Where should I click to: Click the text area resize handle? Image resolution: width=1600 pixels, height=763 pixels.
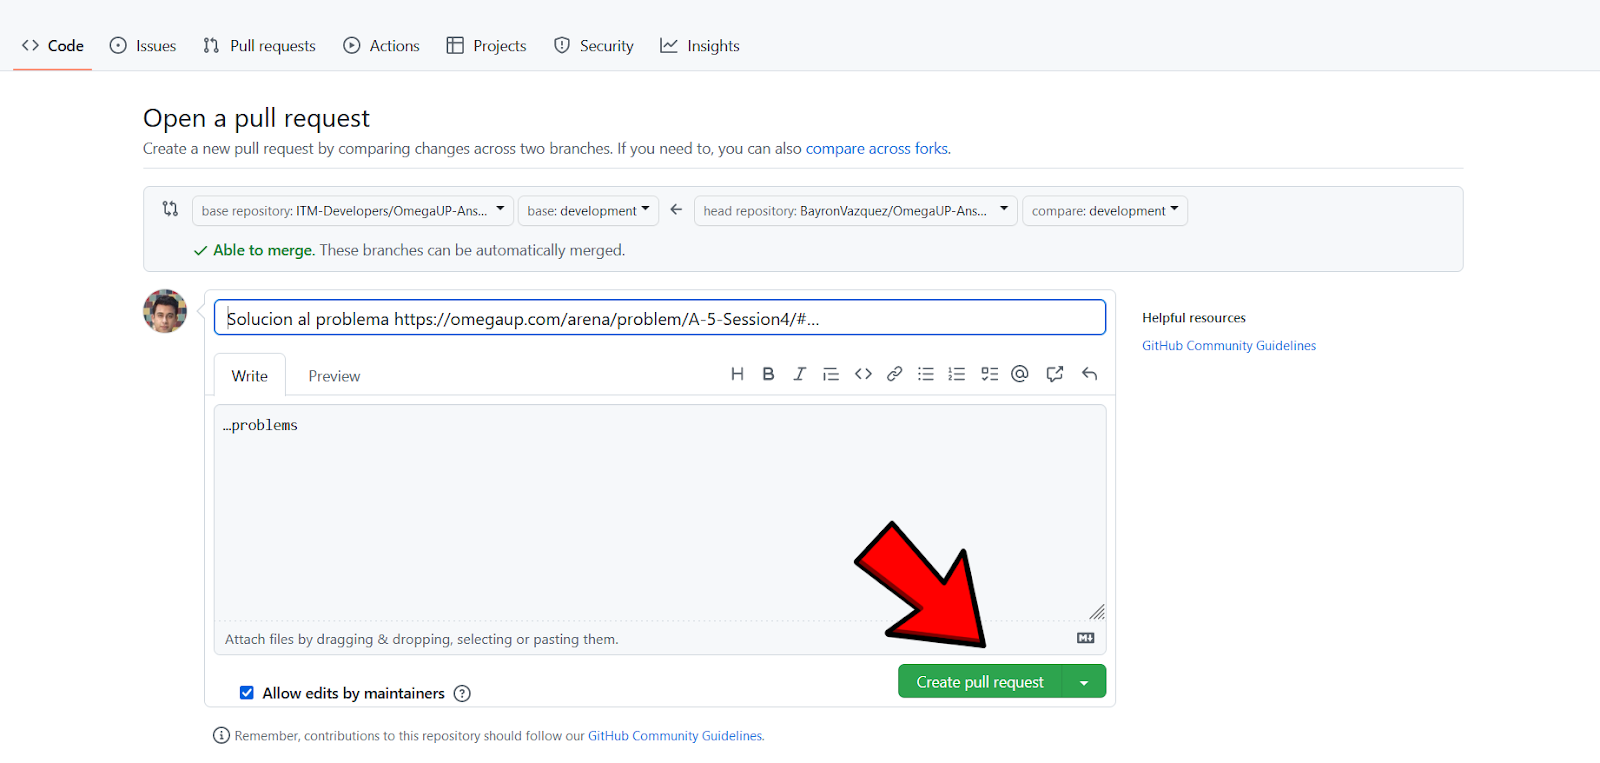tap(1097, 612)
